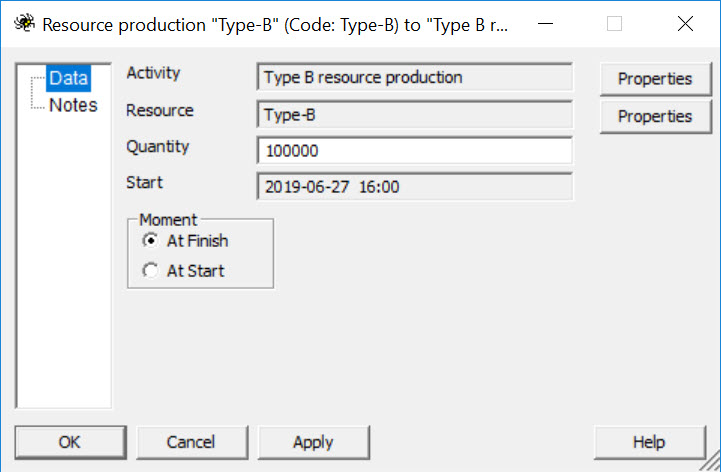Open Properties for the Activity row
Image resolution: width=721 pixels, height=472 pixels.
[654, 79]
